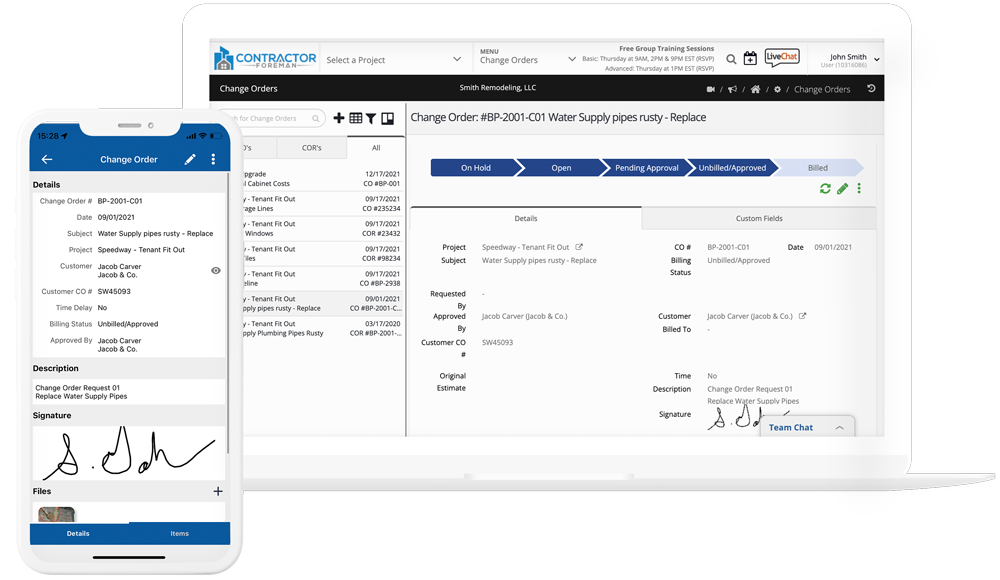1000x580 pixels.
Task: Open the Change Orders menu dropdown
Action: (527, 60)
